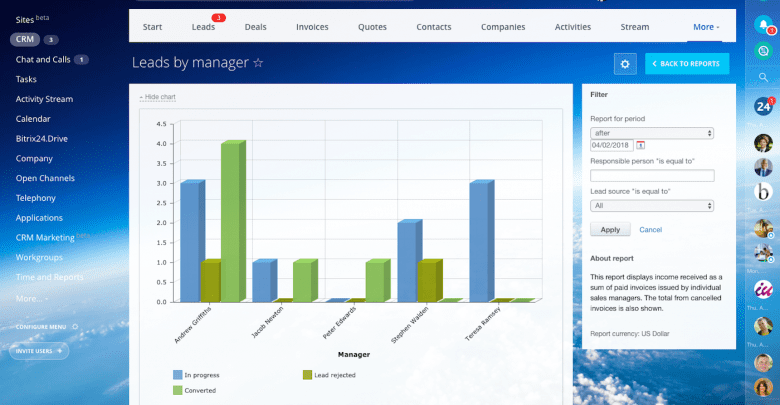Open the Lead source 'All' dropdown
The width and height of the screenshot is (780, 405).
[651, 205]
